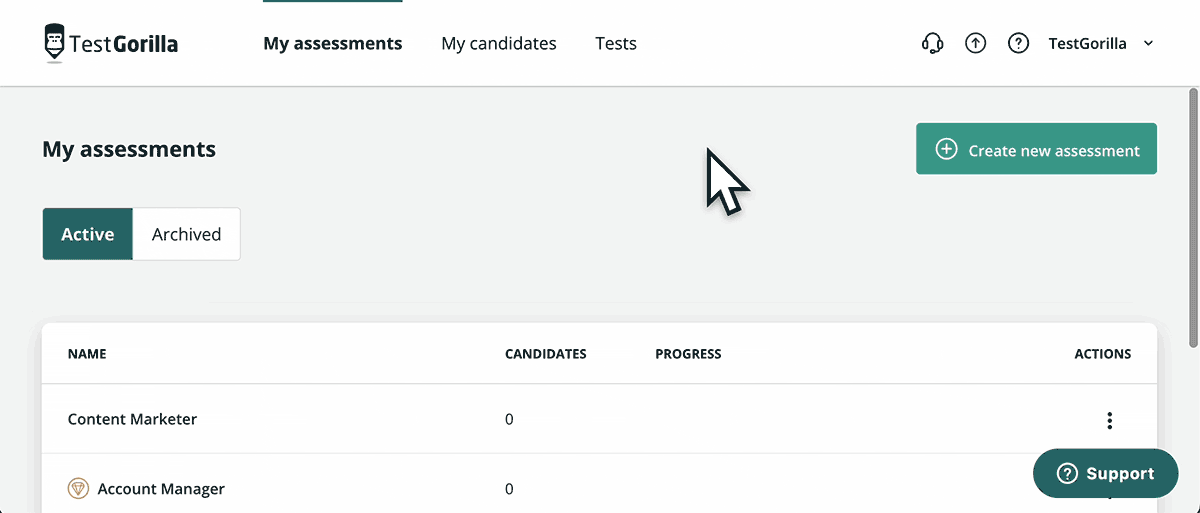Open the Account Manager assessment
Viewport: 1200px width, 513px height.
[x=161, y=489]
